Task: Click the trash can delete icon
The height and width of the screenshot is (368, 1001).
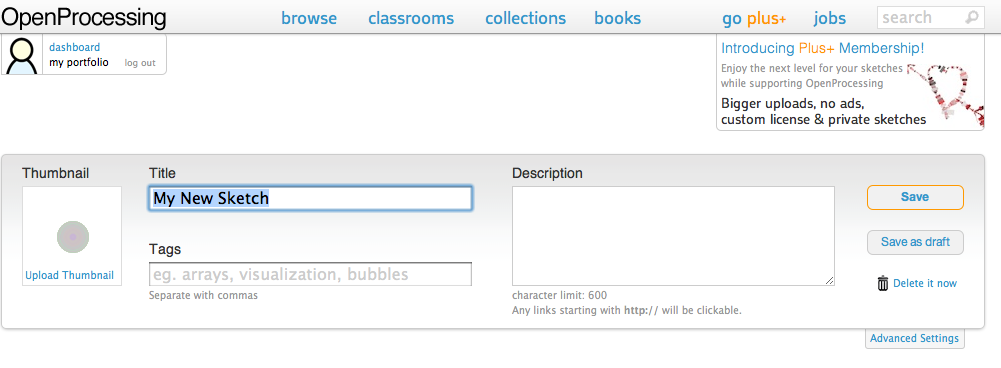Action: coord(883,283)
